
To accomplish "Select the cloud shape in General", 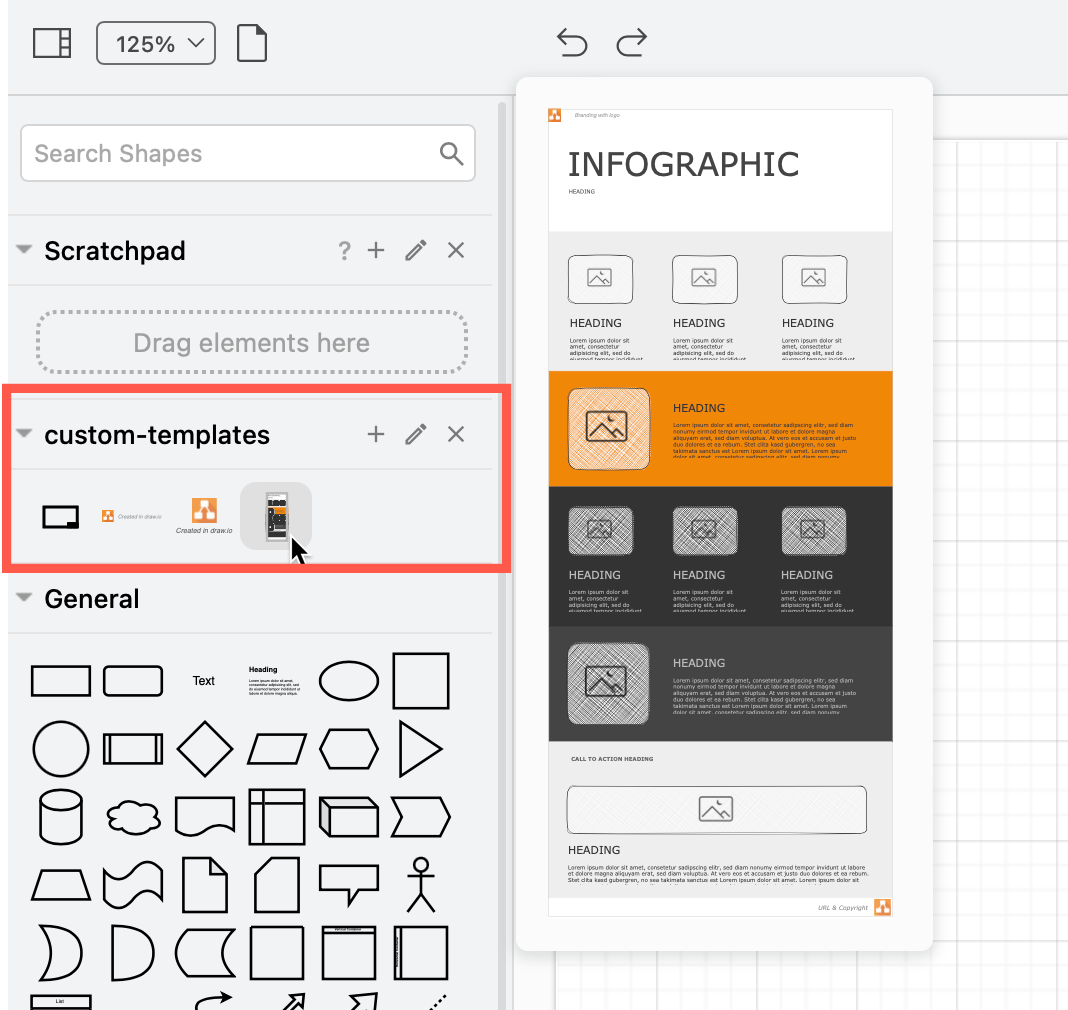I will (133, 817).
